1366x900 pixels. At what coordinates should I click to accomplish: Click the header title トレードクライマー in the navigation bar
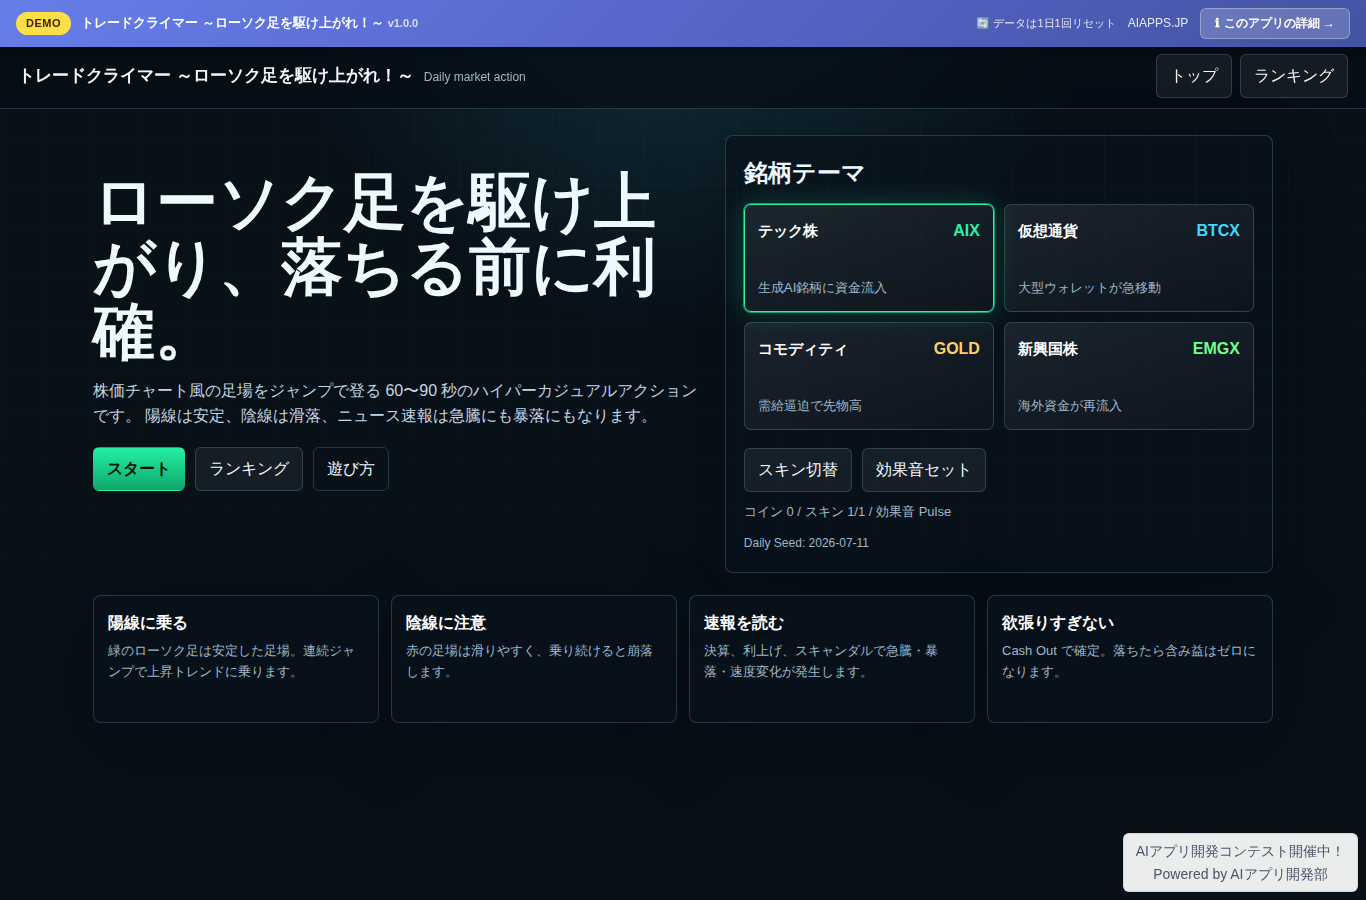(215, 76)
